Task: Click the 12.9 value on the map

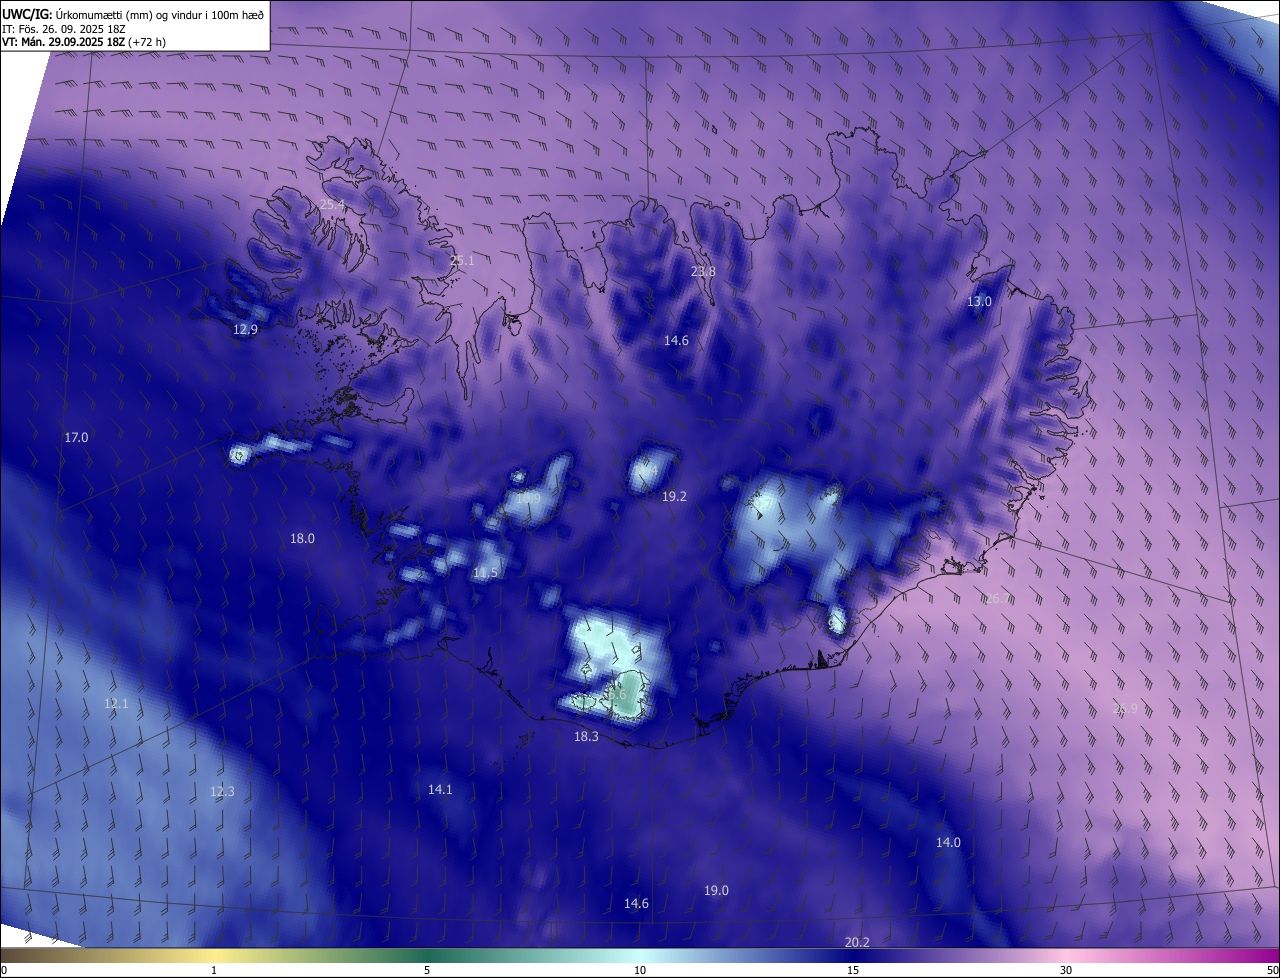Action: [245, 330]
